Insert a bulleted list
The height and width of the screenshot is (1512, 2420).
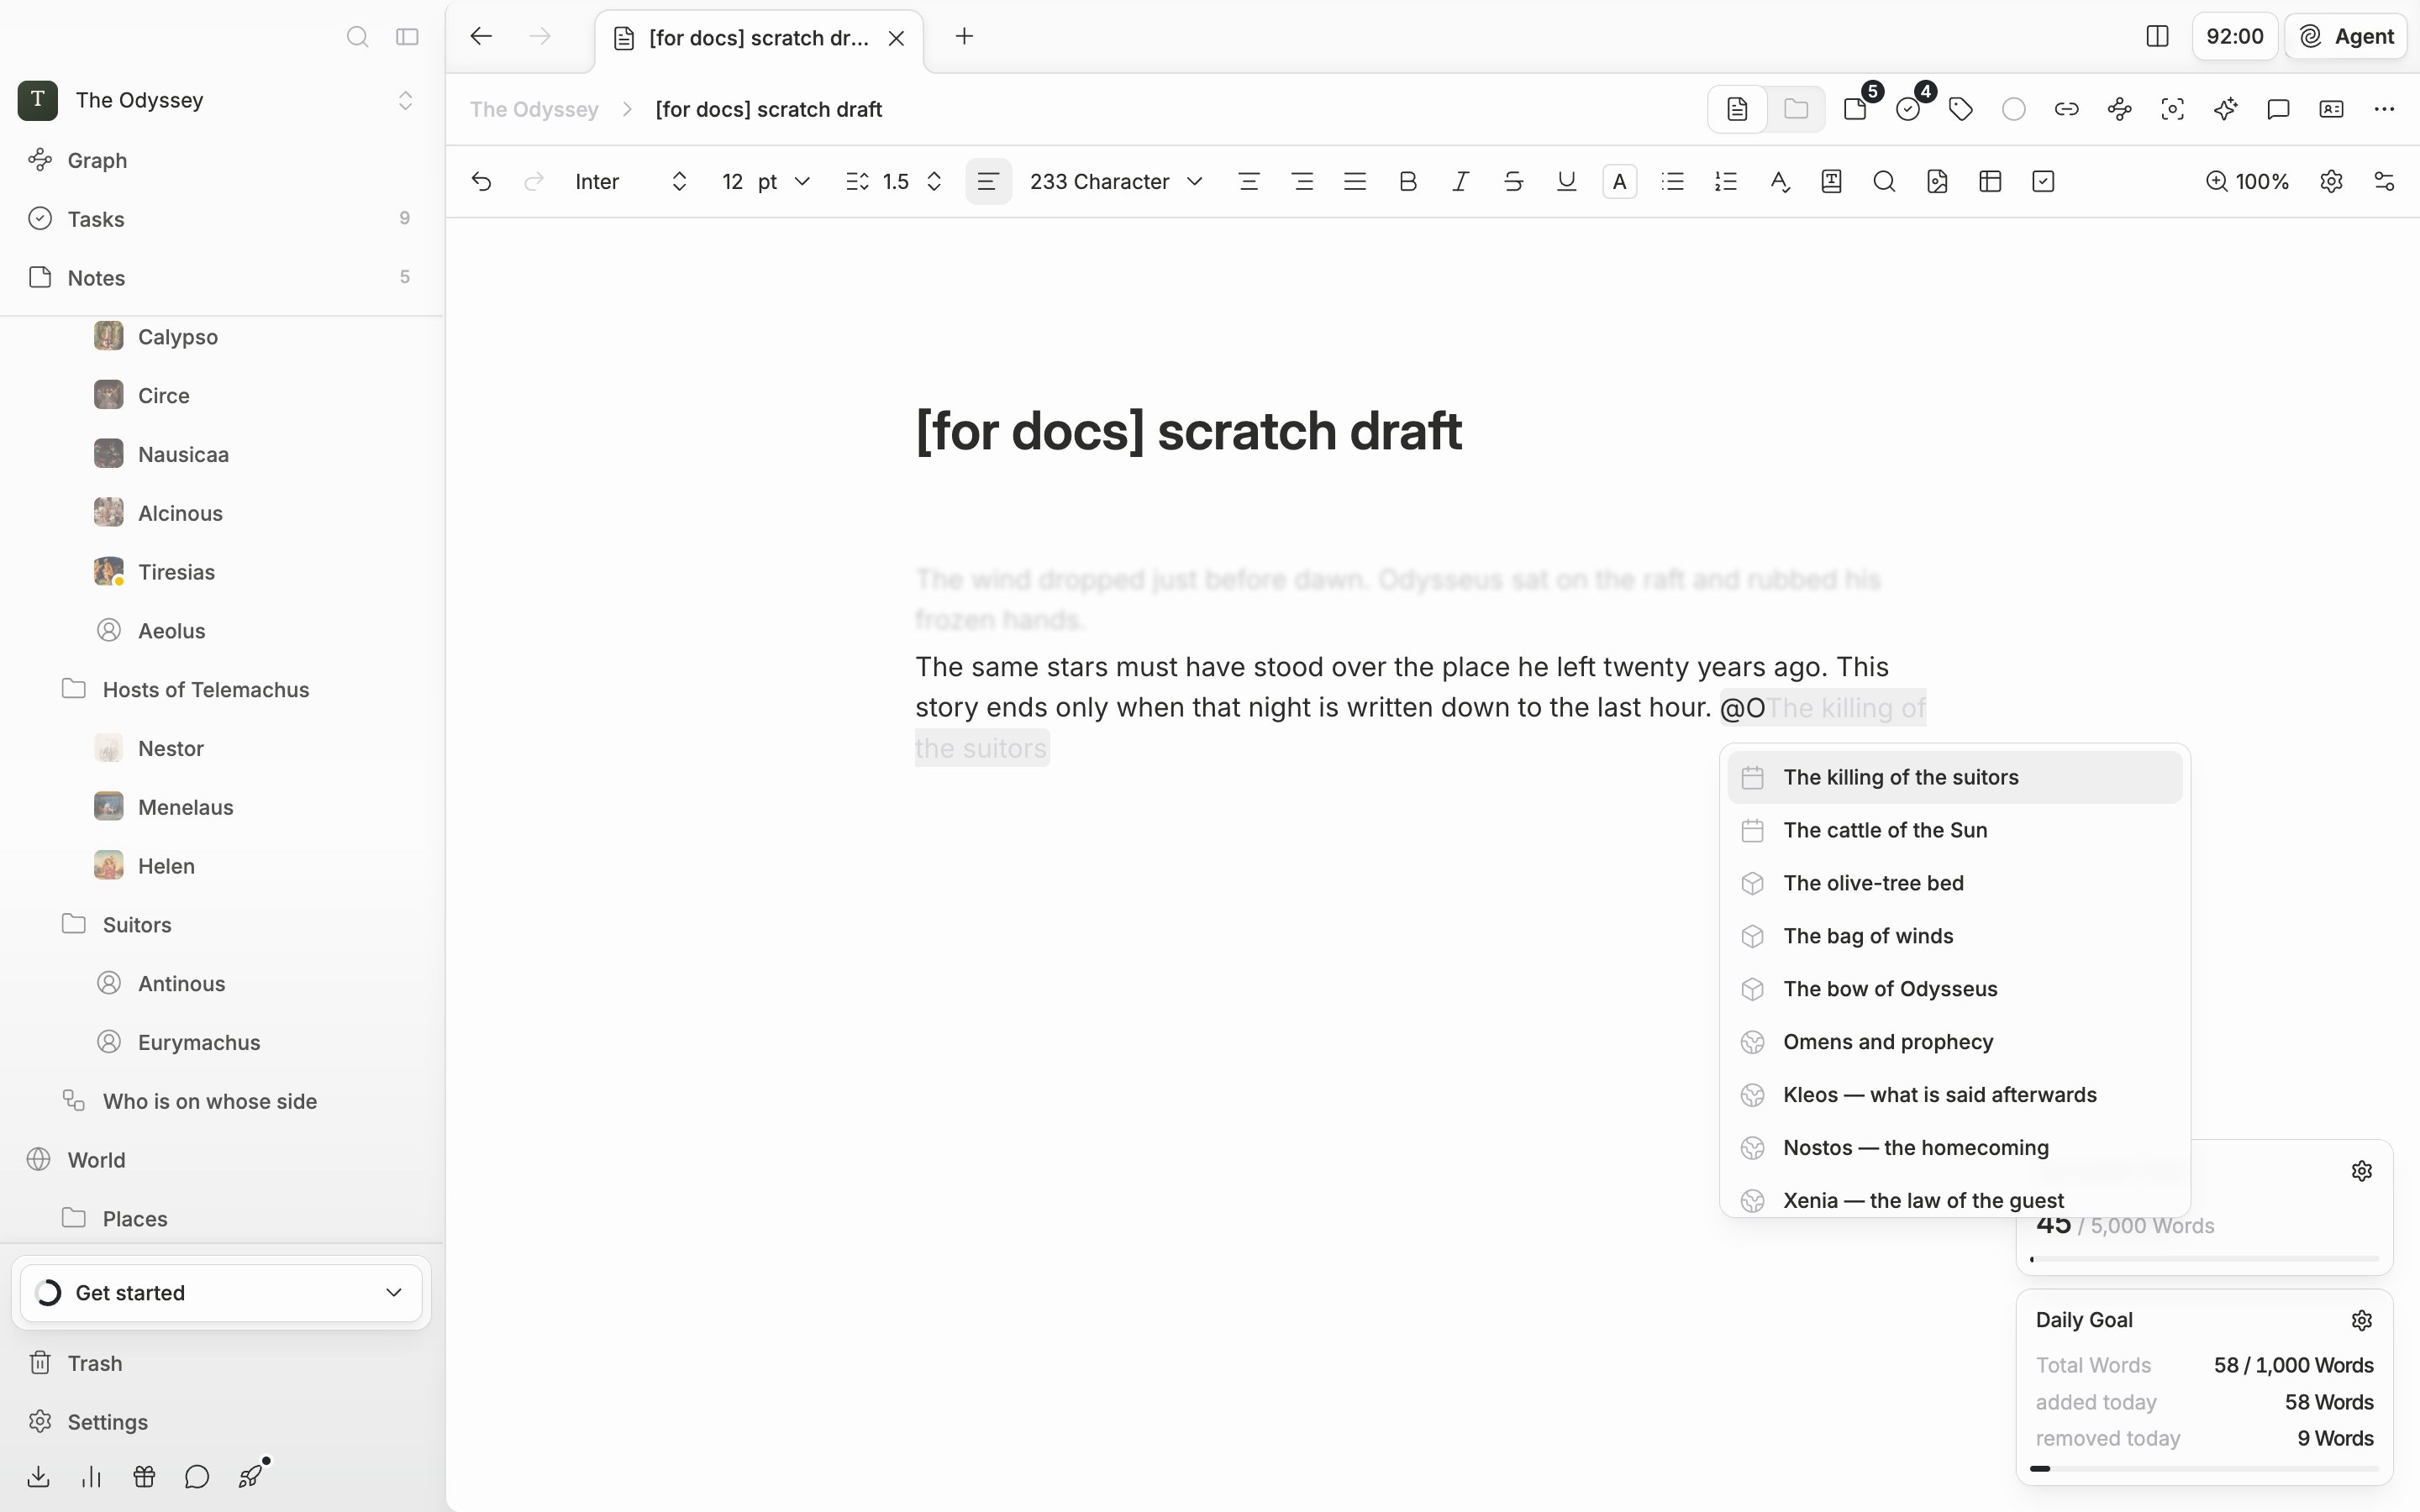1673,181
